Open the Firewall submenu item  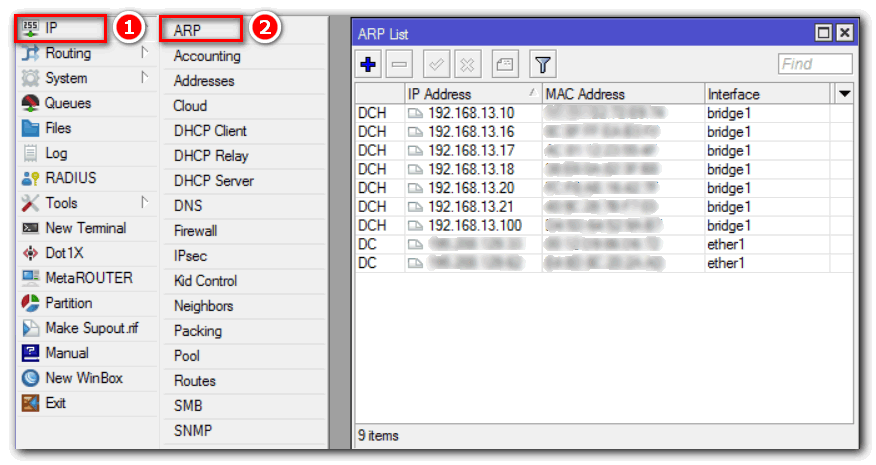pyautogui.click(x=196, y=231)
